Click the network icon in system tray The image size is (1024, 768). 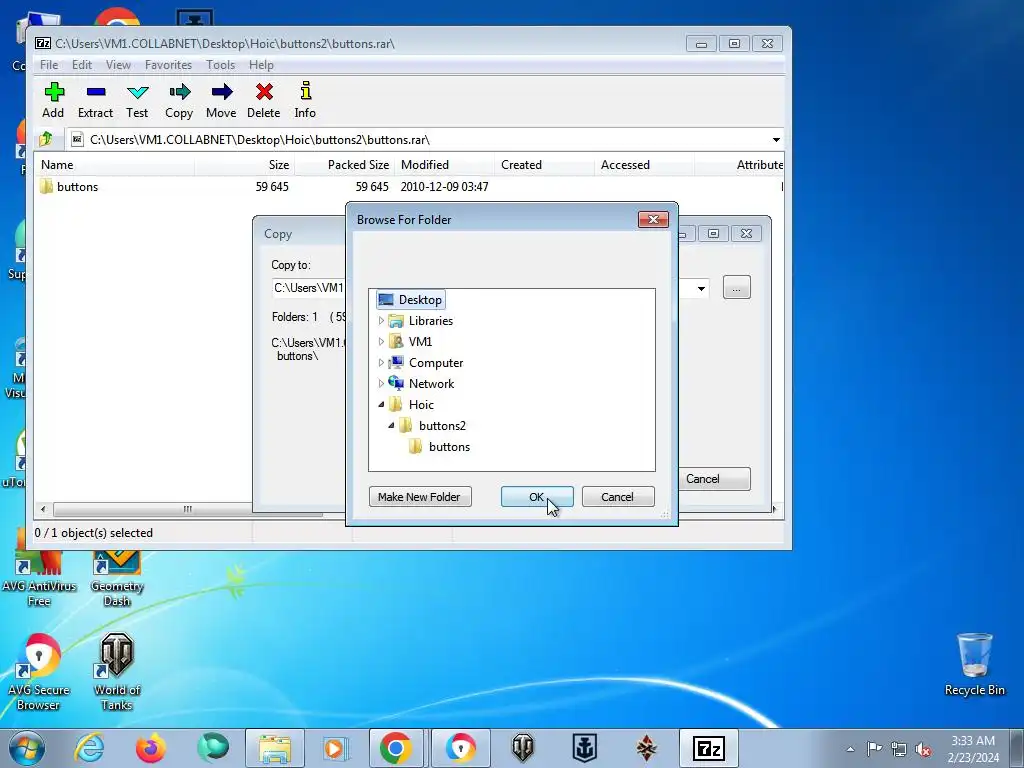click(x=899, y=749)
